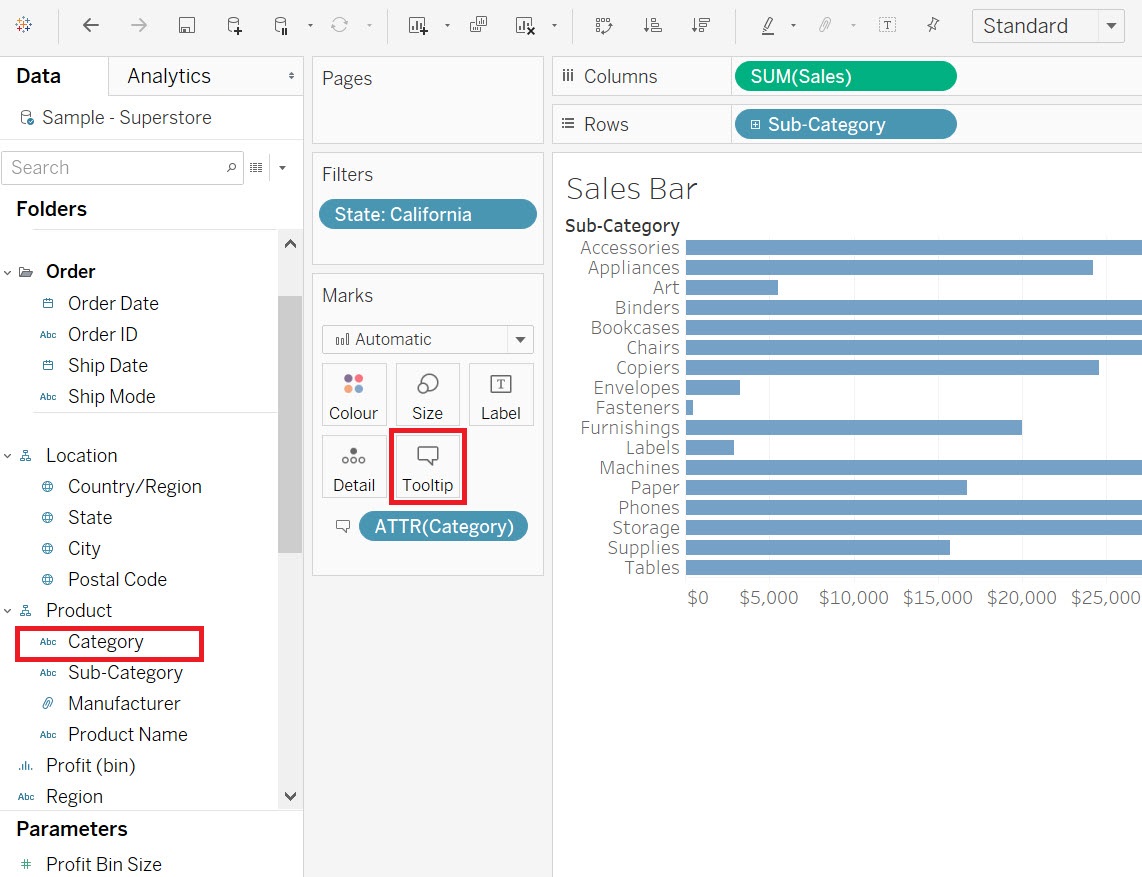Select the Ship Mode field
This screenshot has width=1142, height=877.
click(x=111, y=396)
